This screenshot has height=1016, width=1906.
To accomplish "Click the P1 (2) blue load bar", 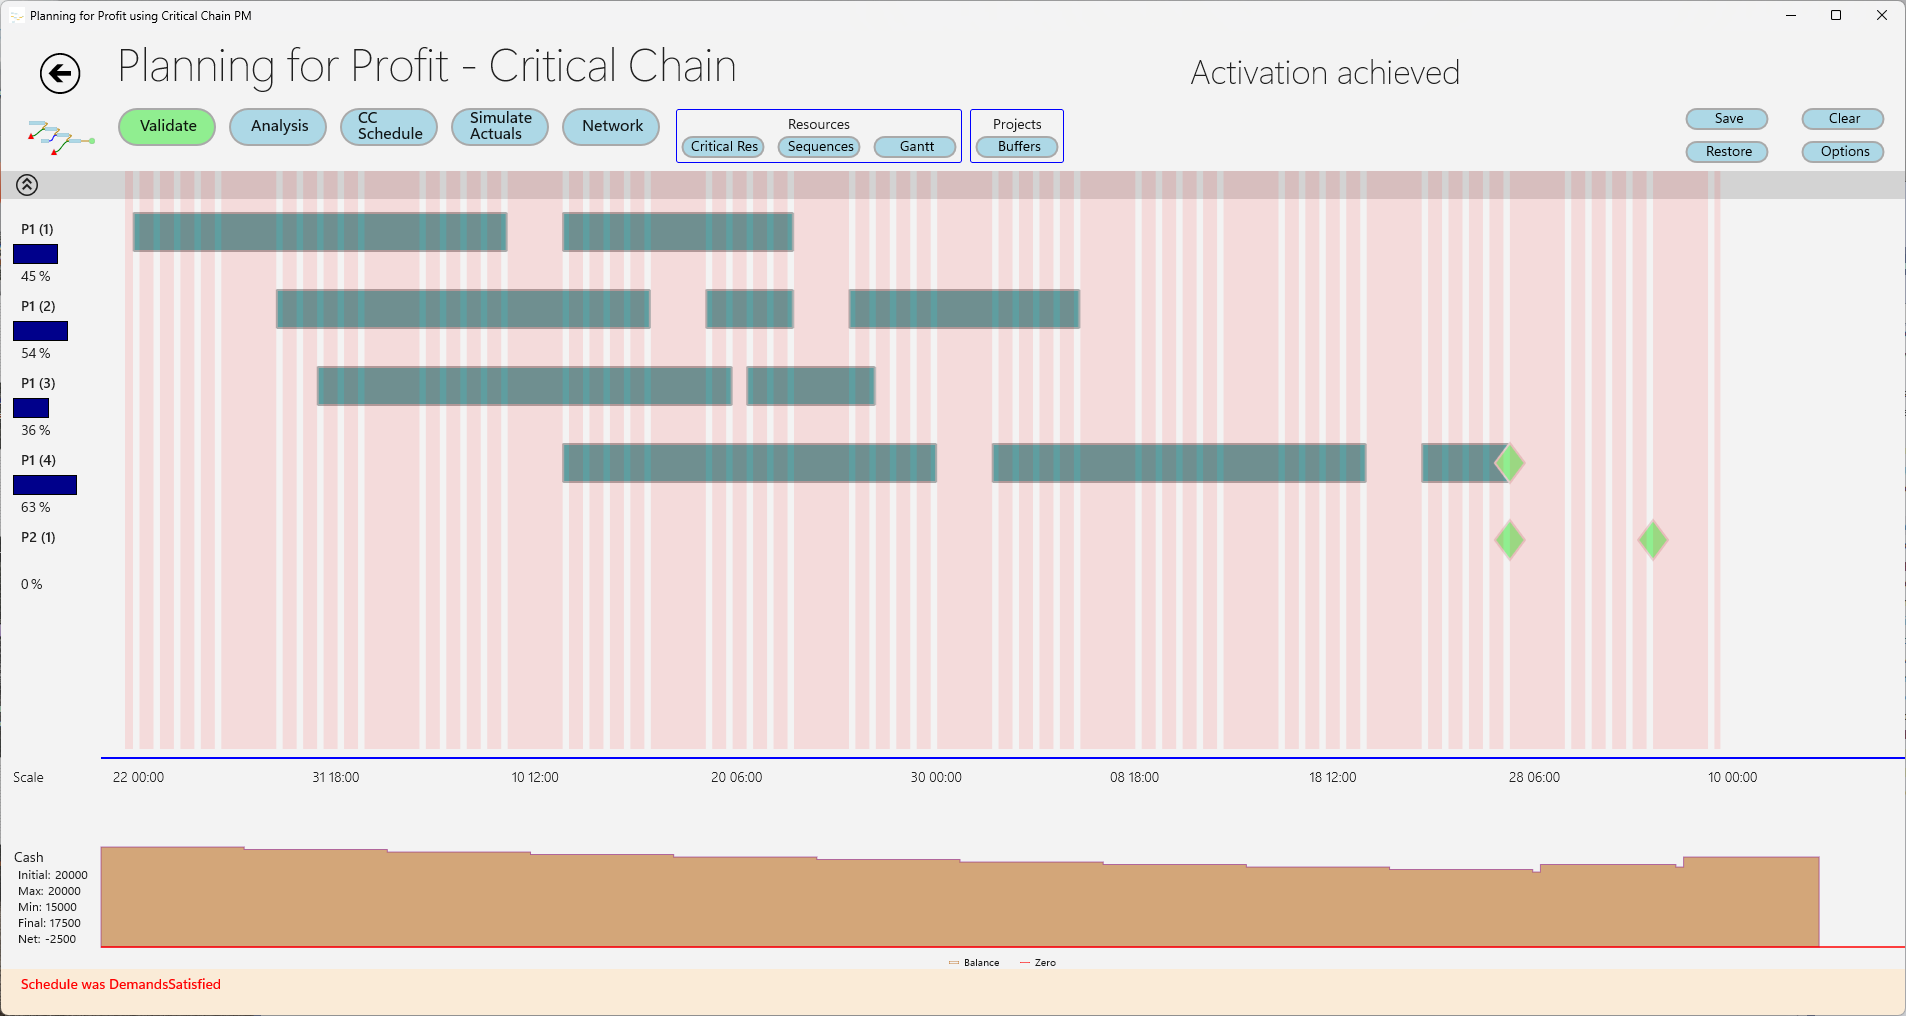I will (40, 331).
